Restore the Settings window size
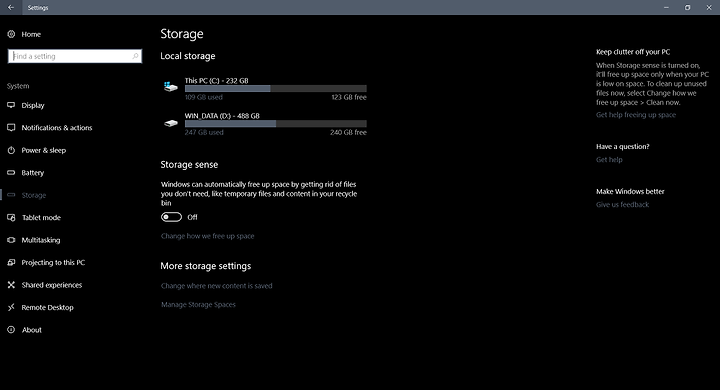 (x=687, y=7)
